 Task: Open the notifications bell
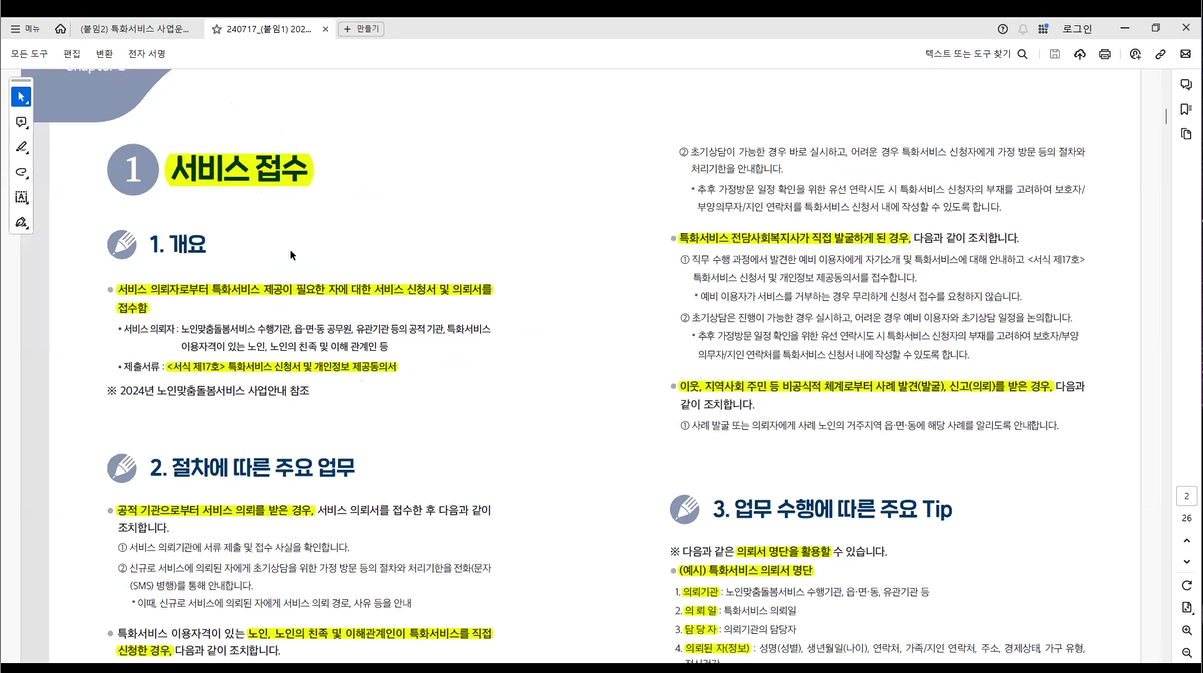click(x=1023, y=29)
